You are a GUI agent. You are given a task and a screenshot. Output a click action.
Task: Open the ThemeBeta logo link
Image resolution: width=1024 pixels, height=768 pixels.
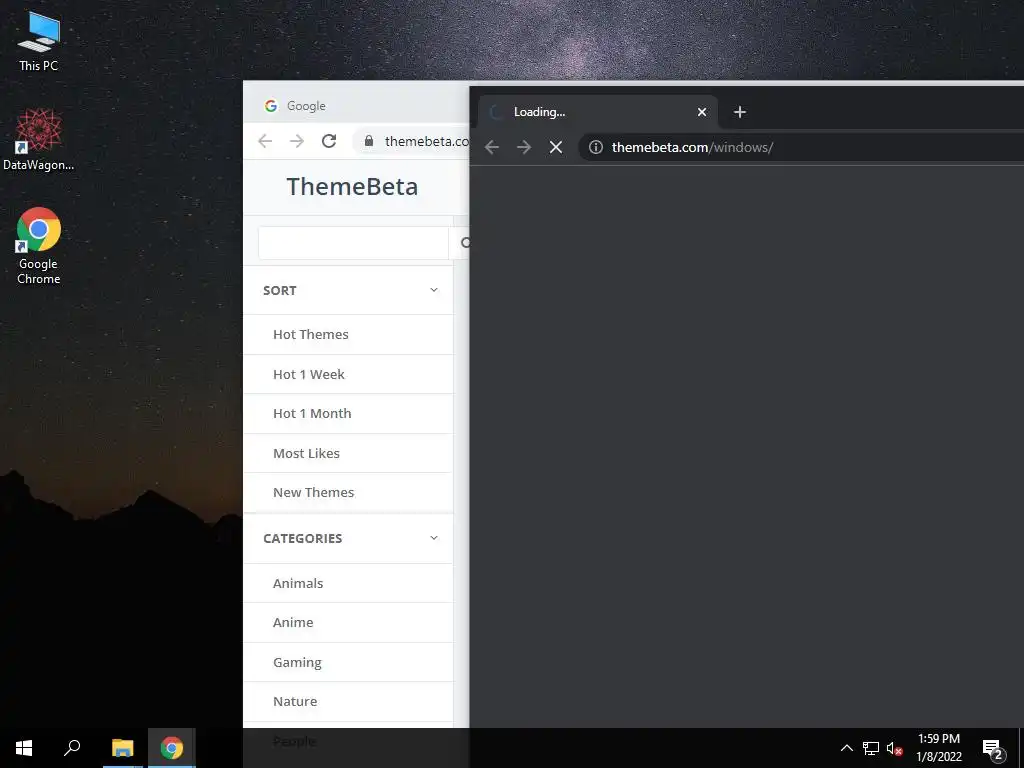(x=352, y=187)
